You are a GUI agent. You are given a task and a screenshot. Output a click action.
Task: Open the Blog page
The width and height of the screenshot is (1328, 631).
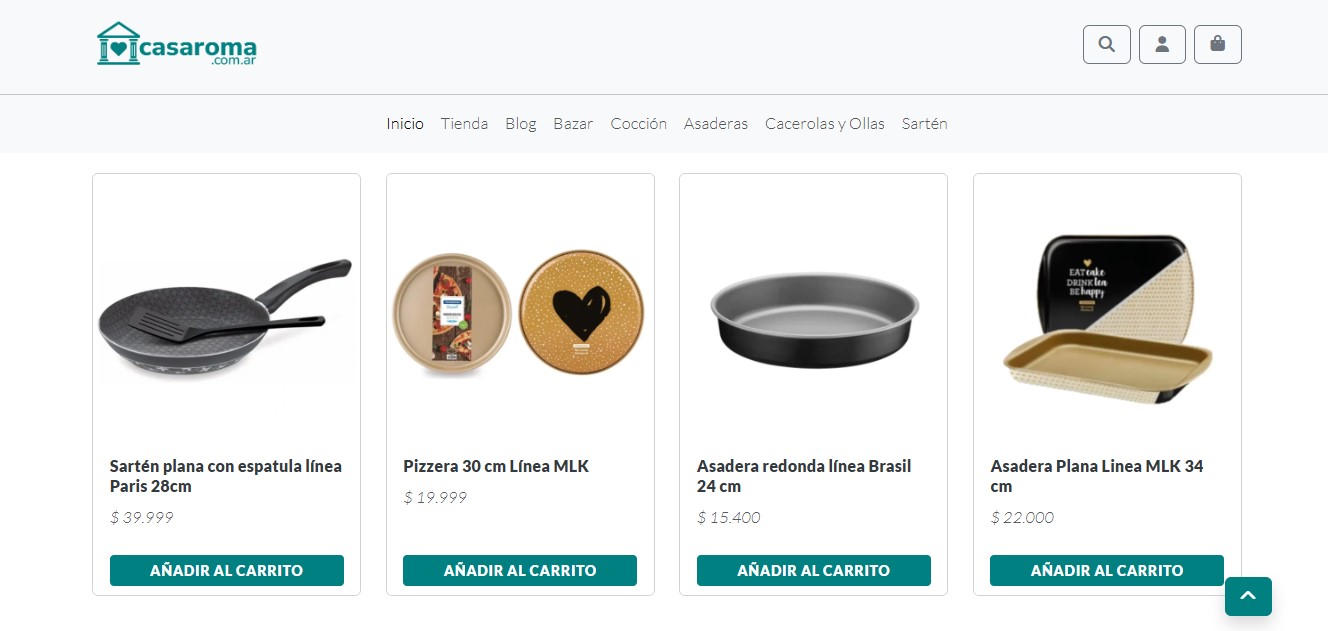point(521,124)
